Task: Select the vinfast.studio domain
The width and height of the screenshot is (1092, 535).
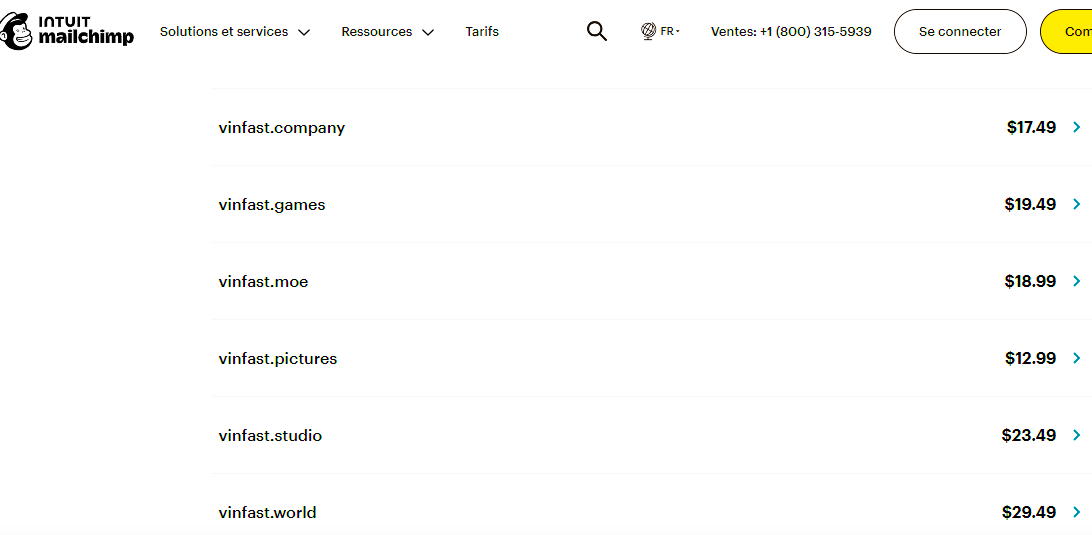Action: (270, 436)
